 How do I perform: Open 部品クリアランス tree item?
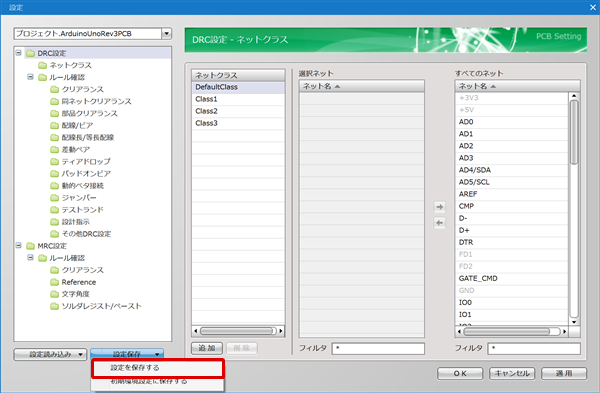pyautogui.click(x=90, y=113)
